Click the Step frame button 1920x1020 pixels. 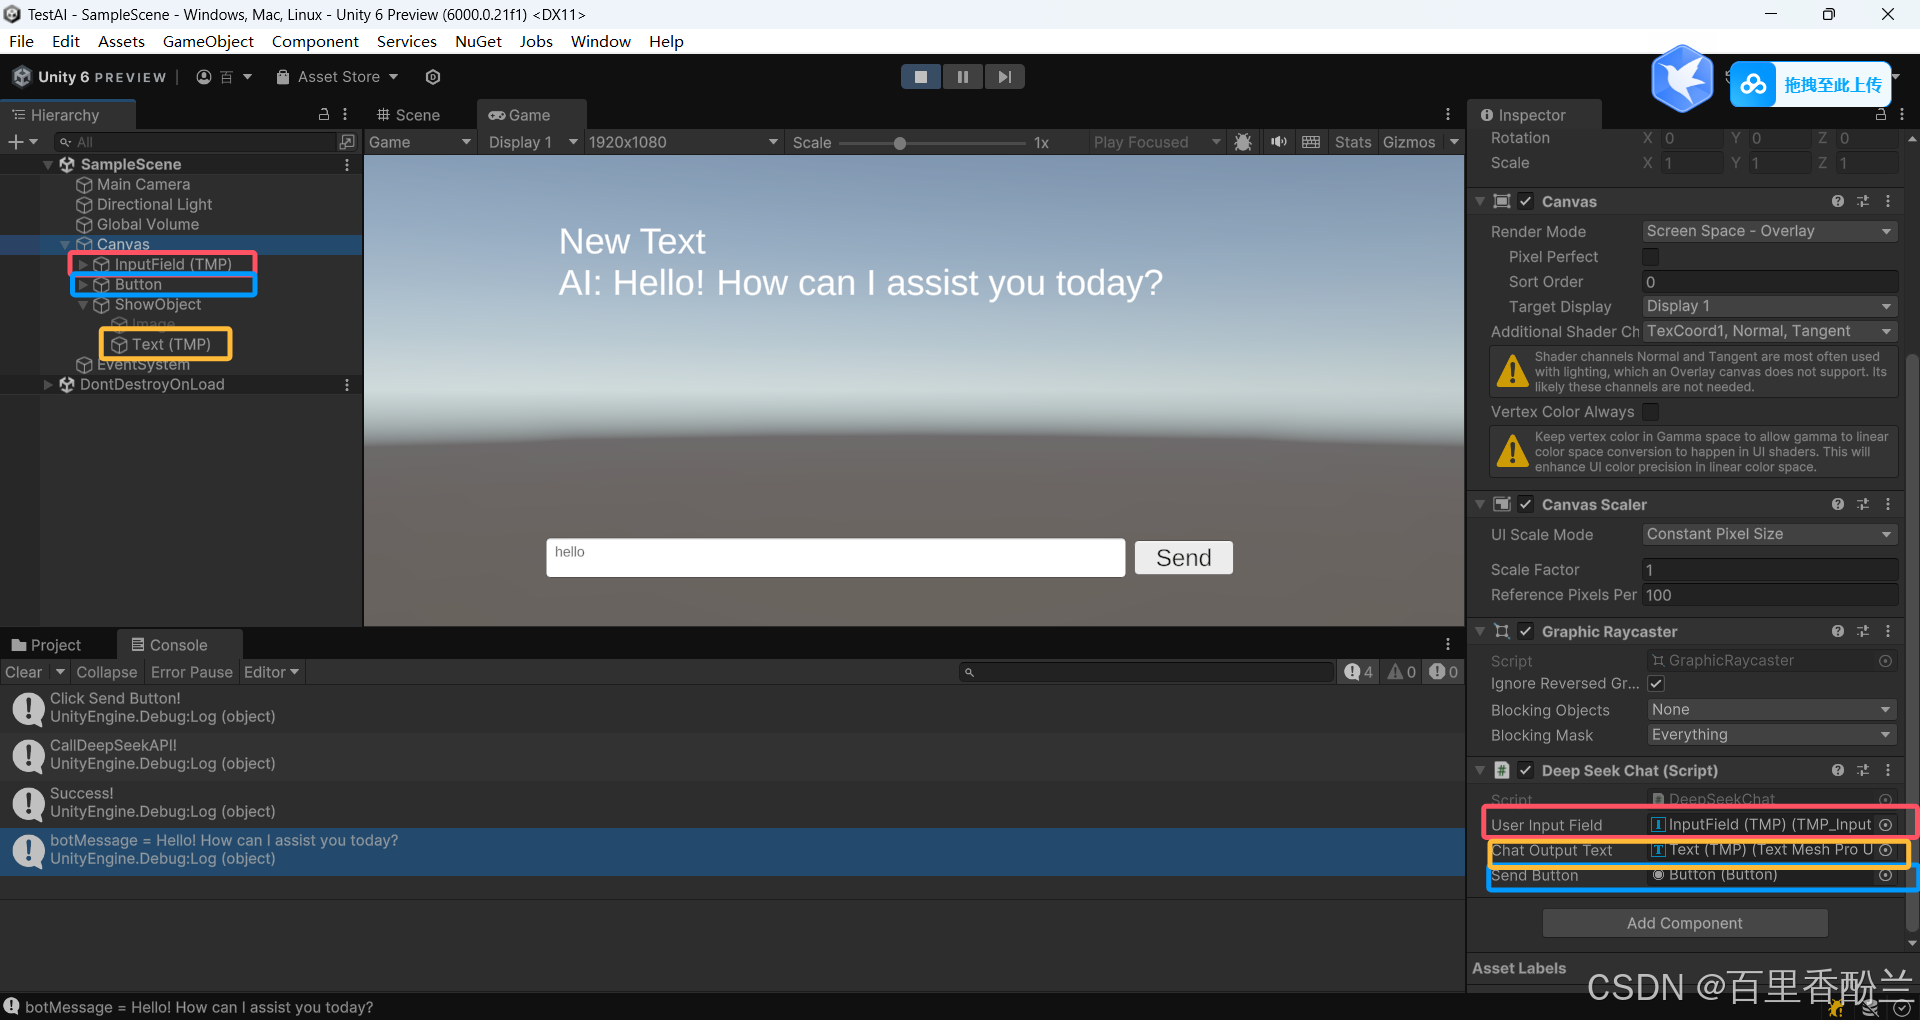point(1004,77)
